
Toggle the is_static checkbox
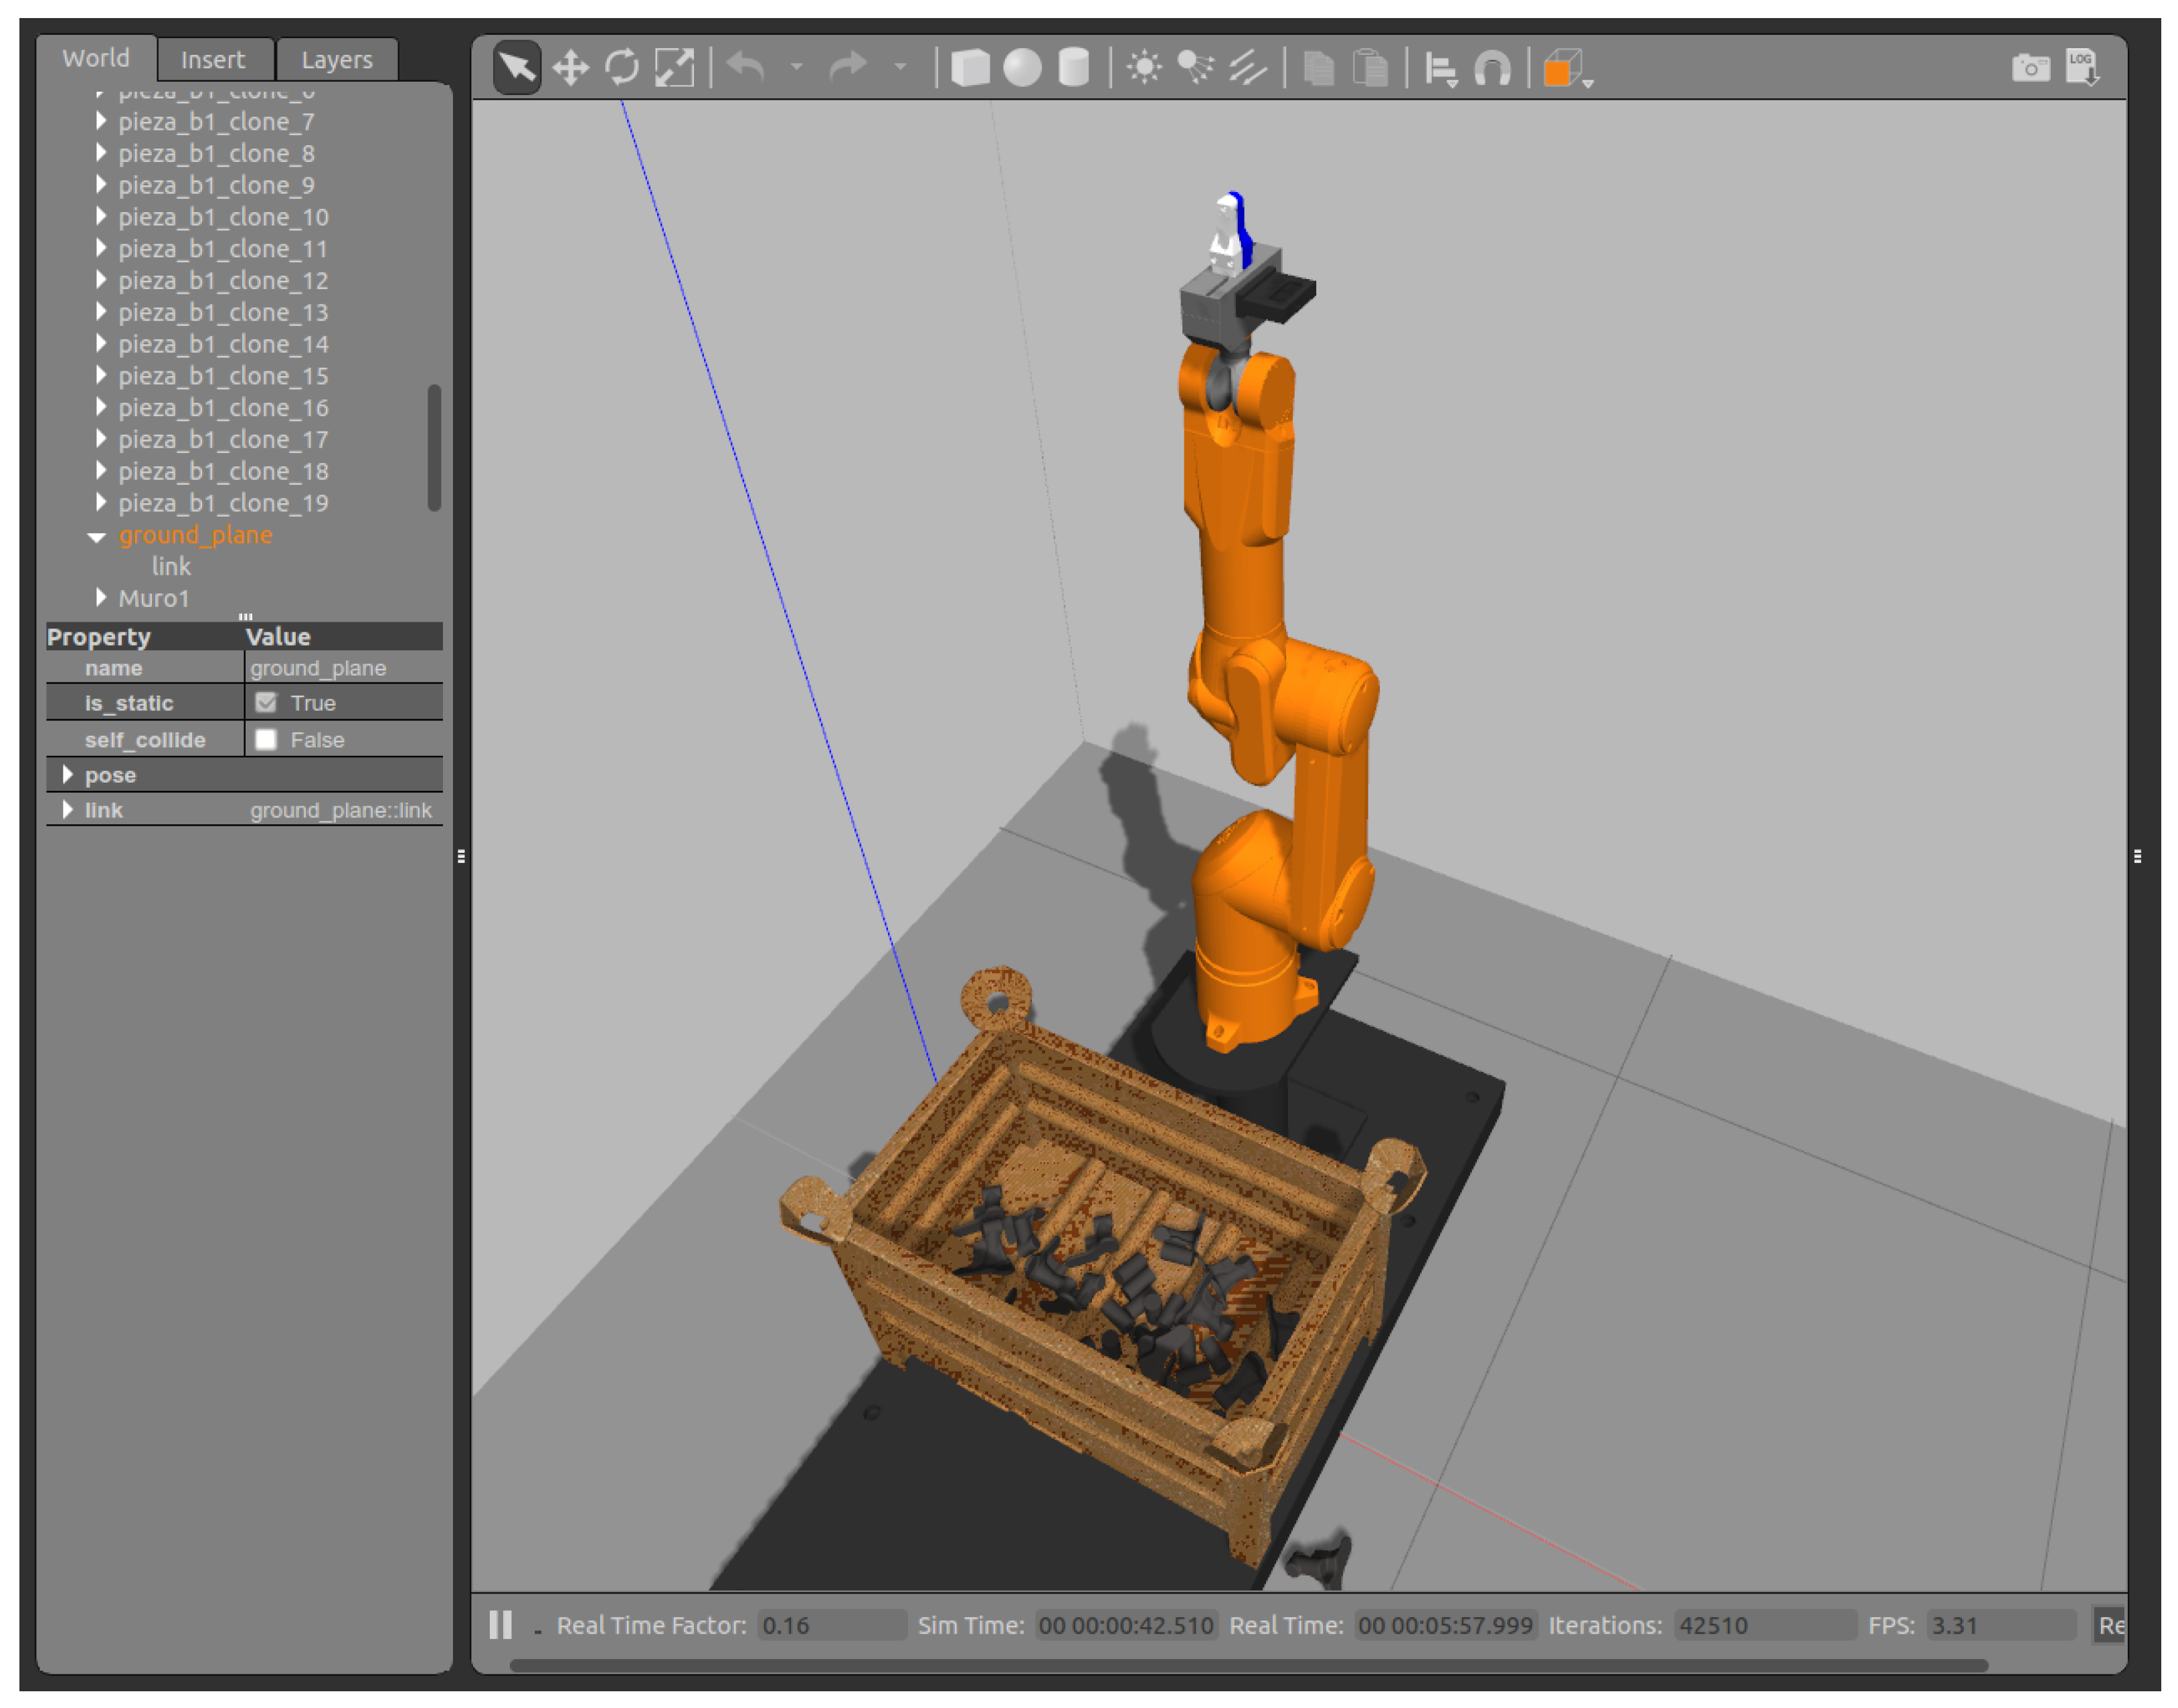[266, 702]
